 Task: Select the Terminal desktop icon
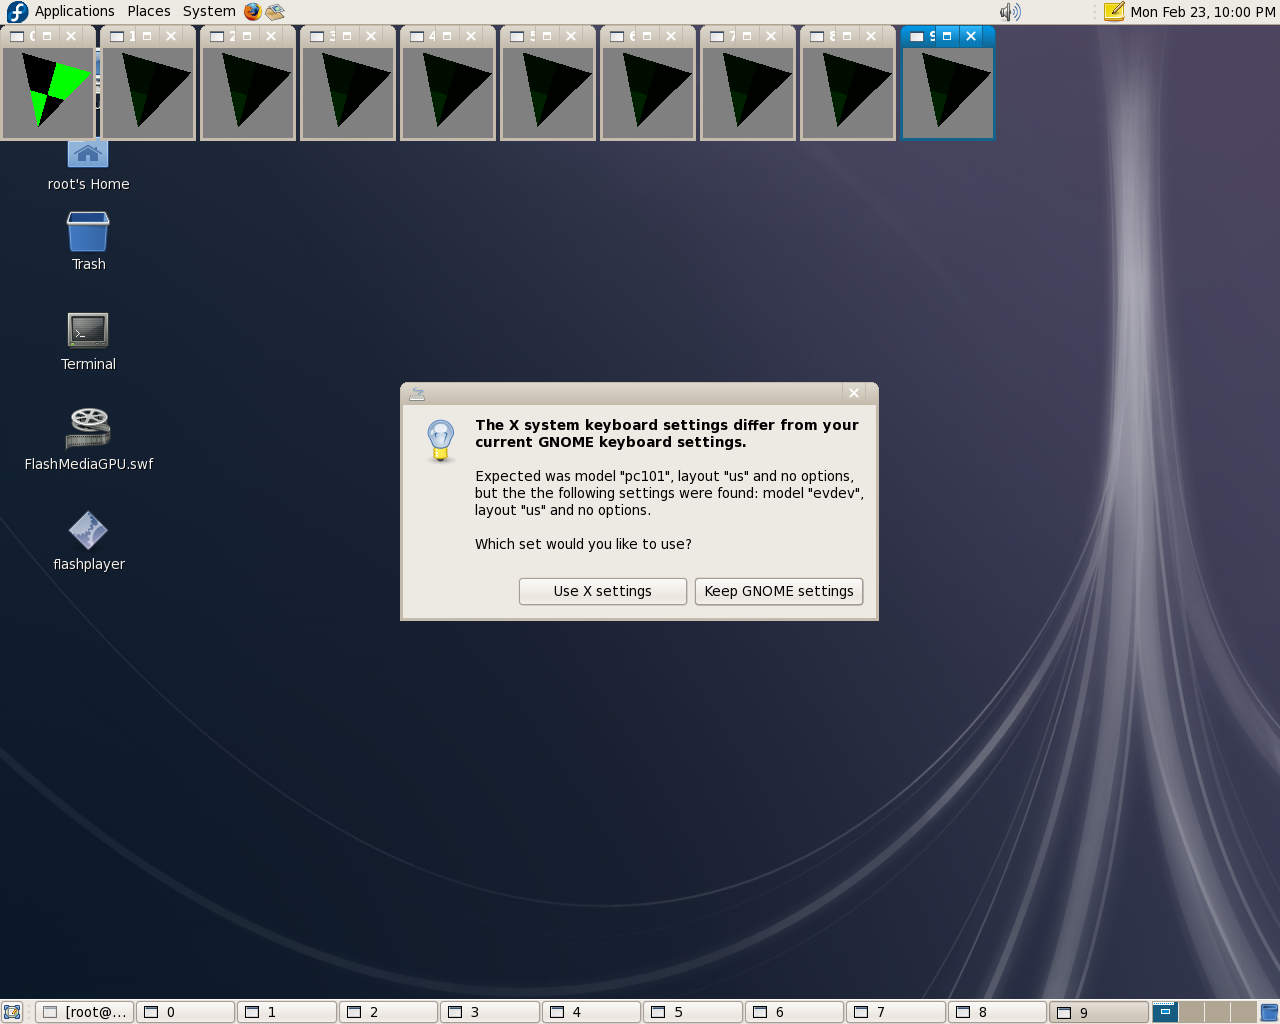pyautogui.click(x=88, y=331)
